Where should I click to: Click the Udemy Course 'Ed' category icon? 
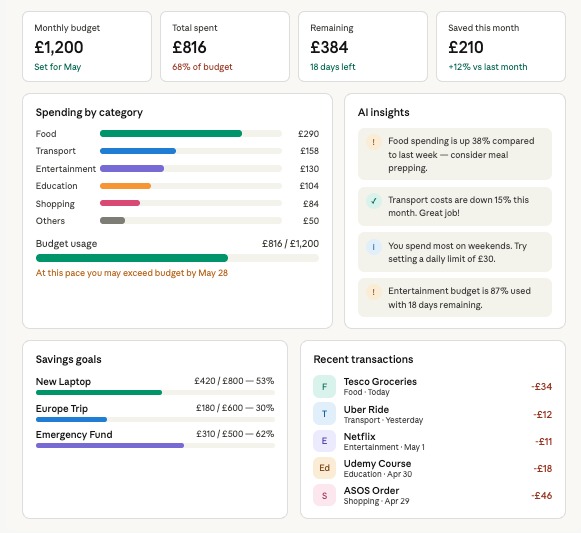coord(324,468)
